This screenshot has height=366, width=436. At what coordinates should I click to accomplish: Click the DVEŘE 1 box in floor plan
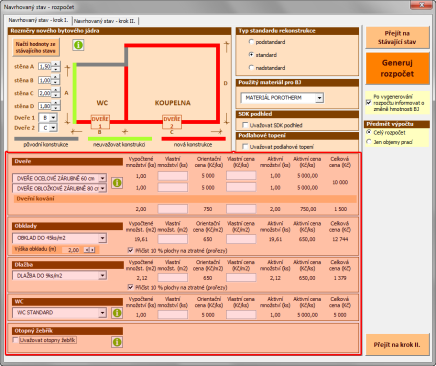[x=100, y=122]
